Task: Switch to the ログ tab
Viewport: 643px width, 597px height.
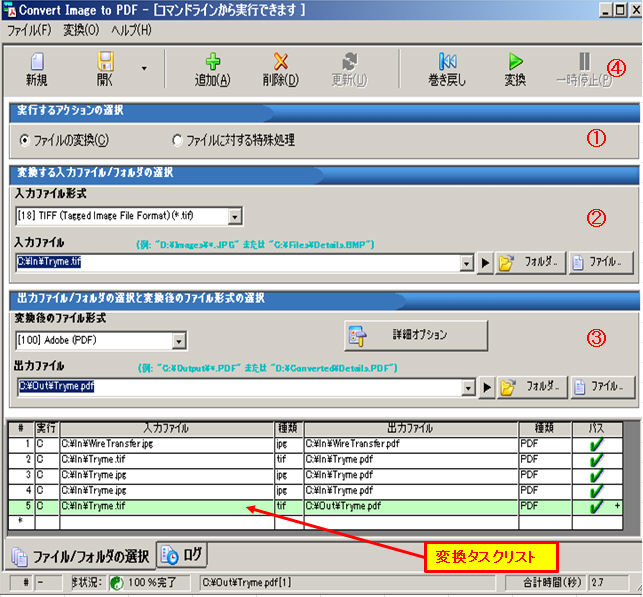Action: (x=182, y=555)
